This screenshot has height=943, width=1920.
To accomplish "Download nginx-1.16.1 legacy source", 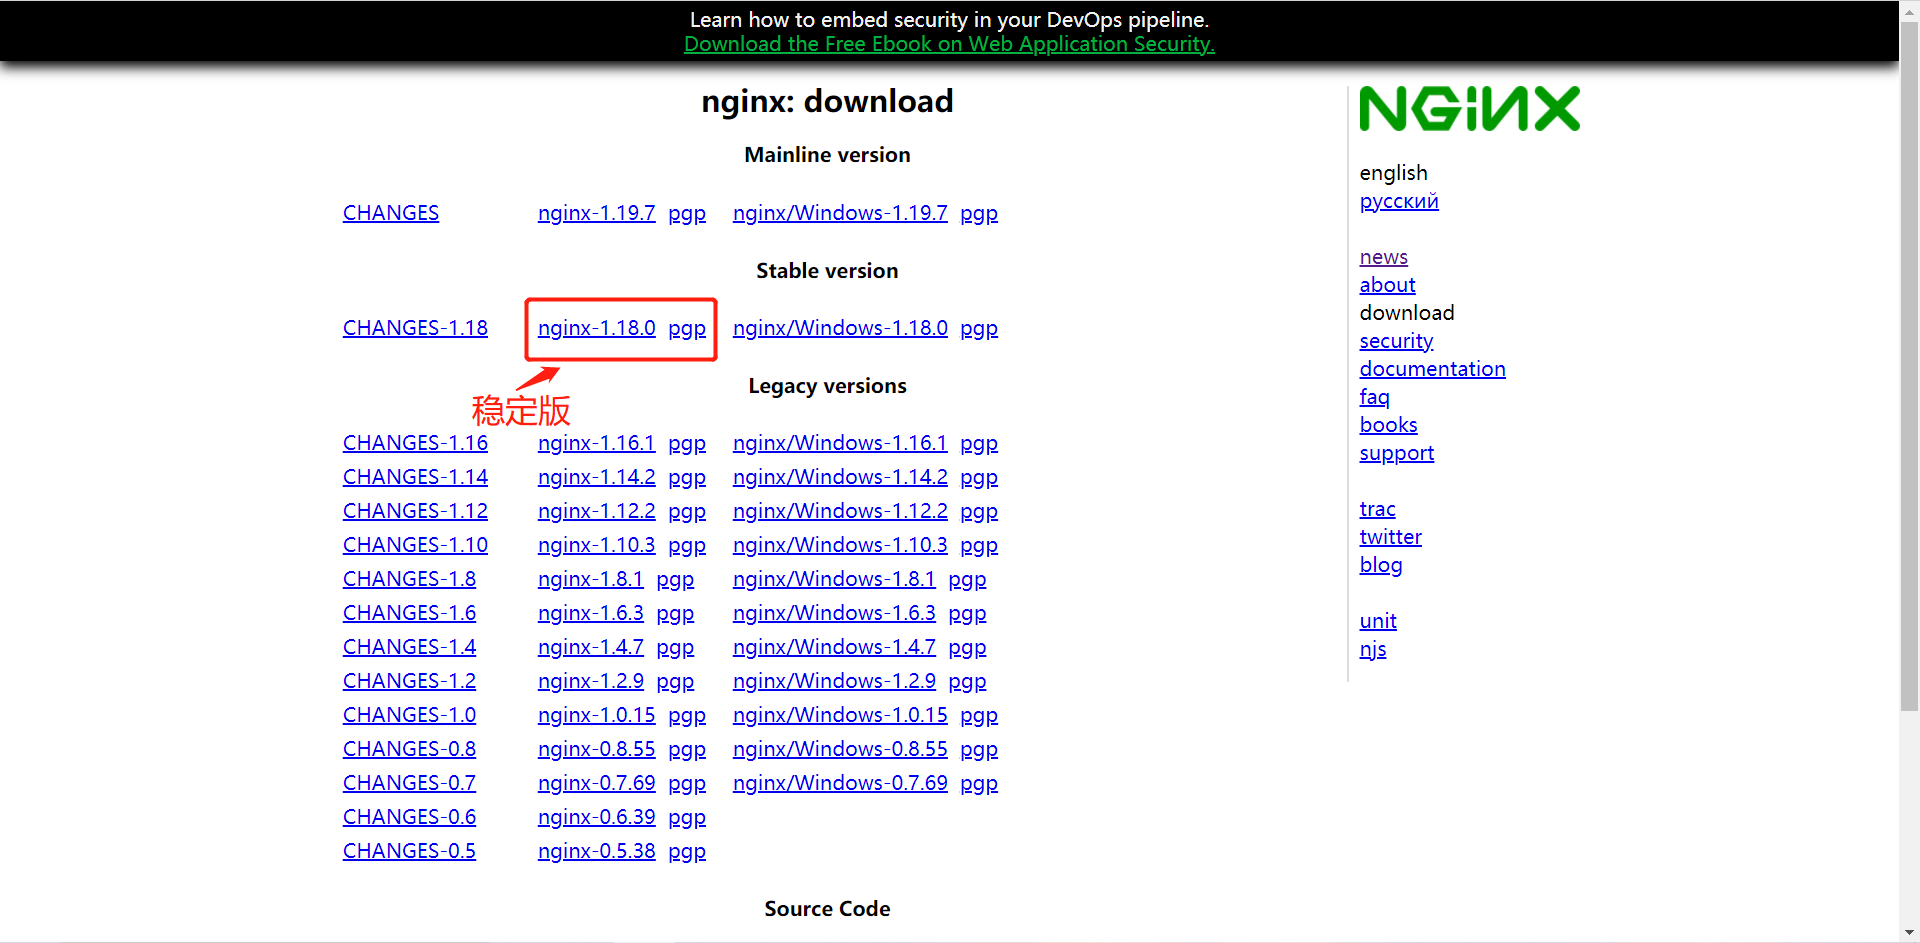I will [596, 443].
